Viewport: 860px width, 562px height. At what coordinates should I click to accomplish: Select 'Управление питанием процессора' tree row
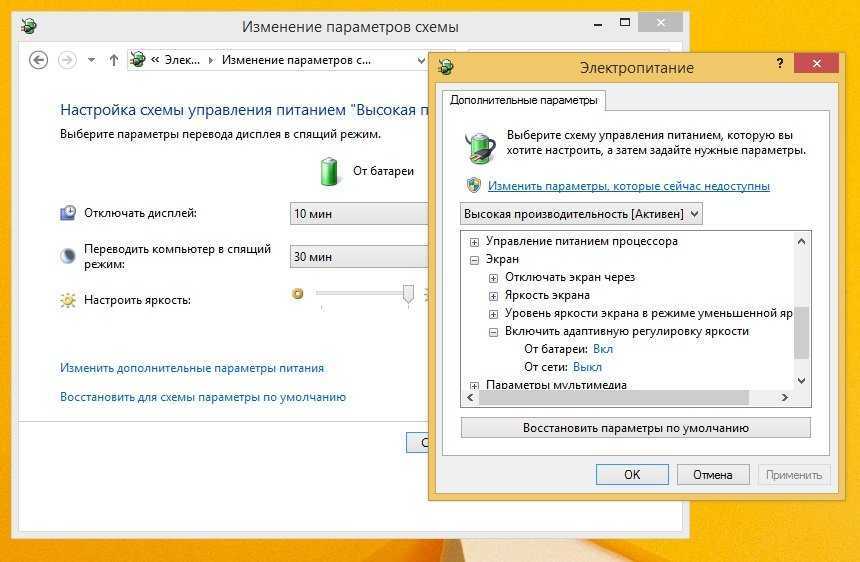pos(582,241)
